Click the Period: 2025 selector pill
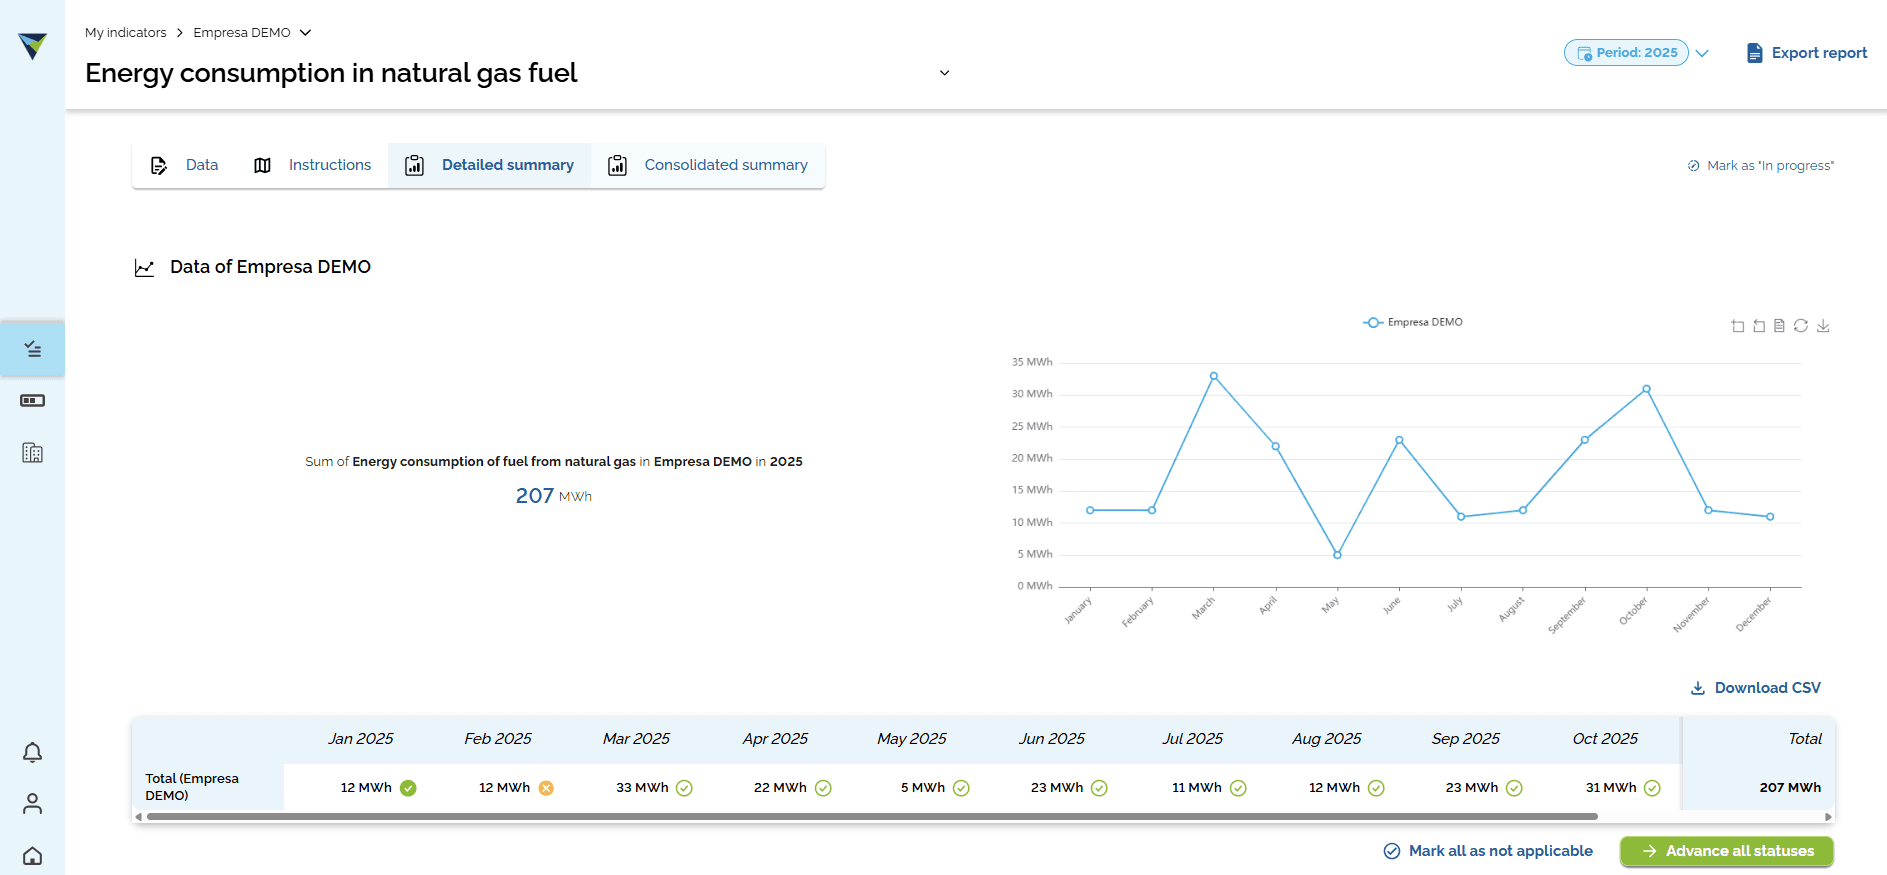Viewport: 1887px width, 875px height. point(1626,53)
